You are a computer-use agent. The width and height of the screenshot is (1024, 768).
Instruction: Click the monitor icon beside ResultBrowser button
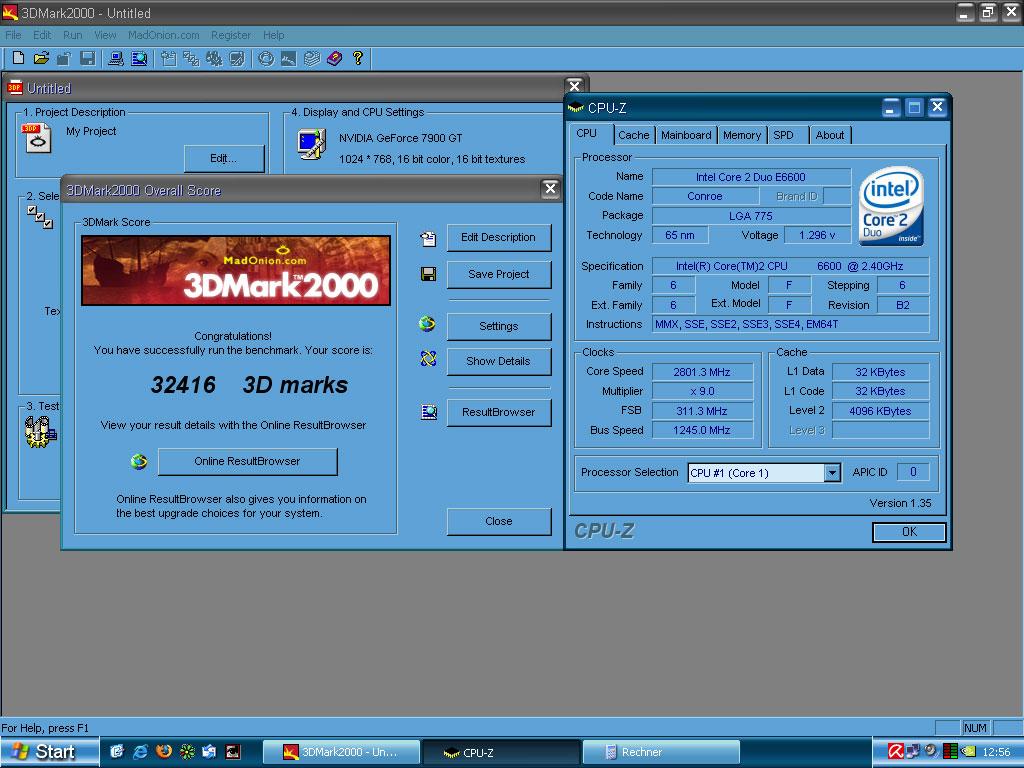(x=428, y=412)
